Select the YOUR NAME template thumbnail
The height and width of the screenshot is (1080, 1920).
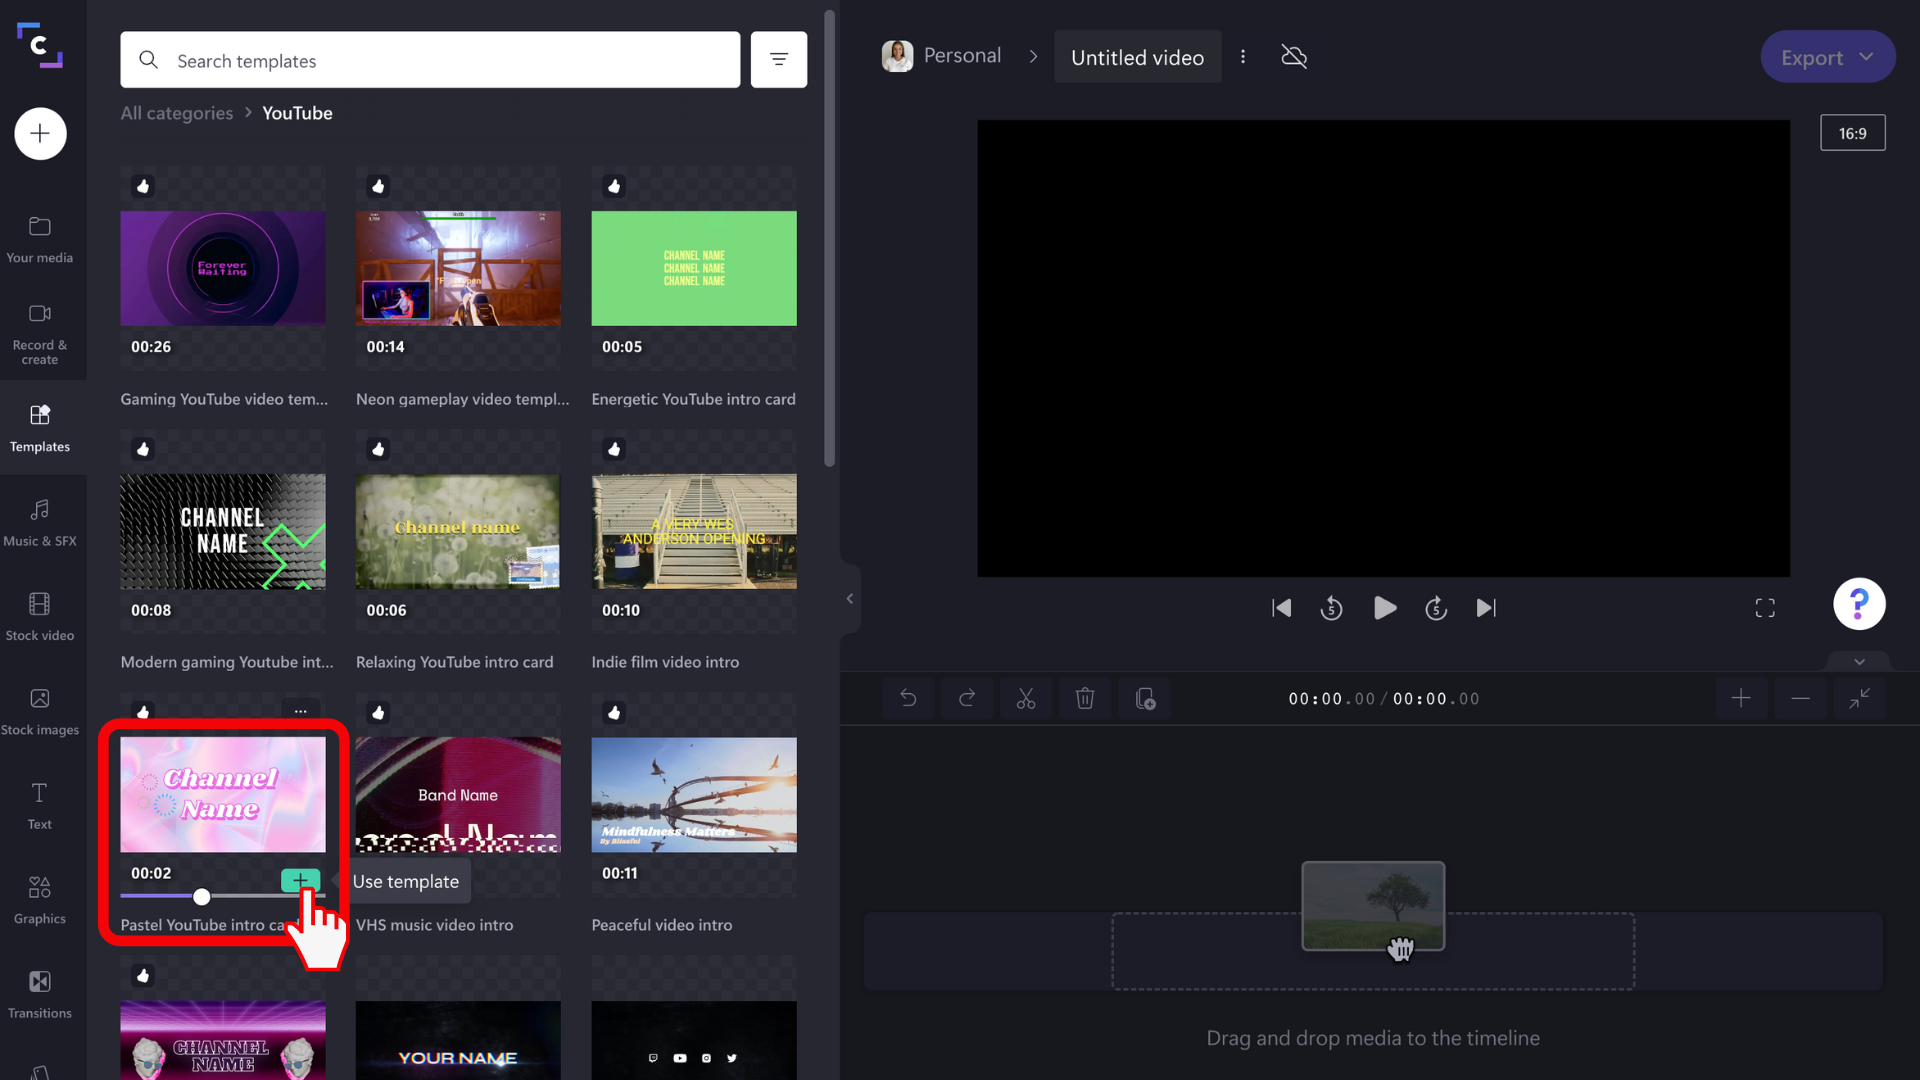[x=458, y=1040]
